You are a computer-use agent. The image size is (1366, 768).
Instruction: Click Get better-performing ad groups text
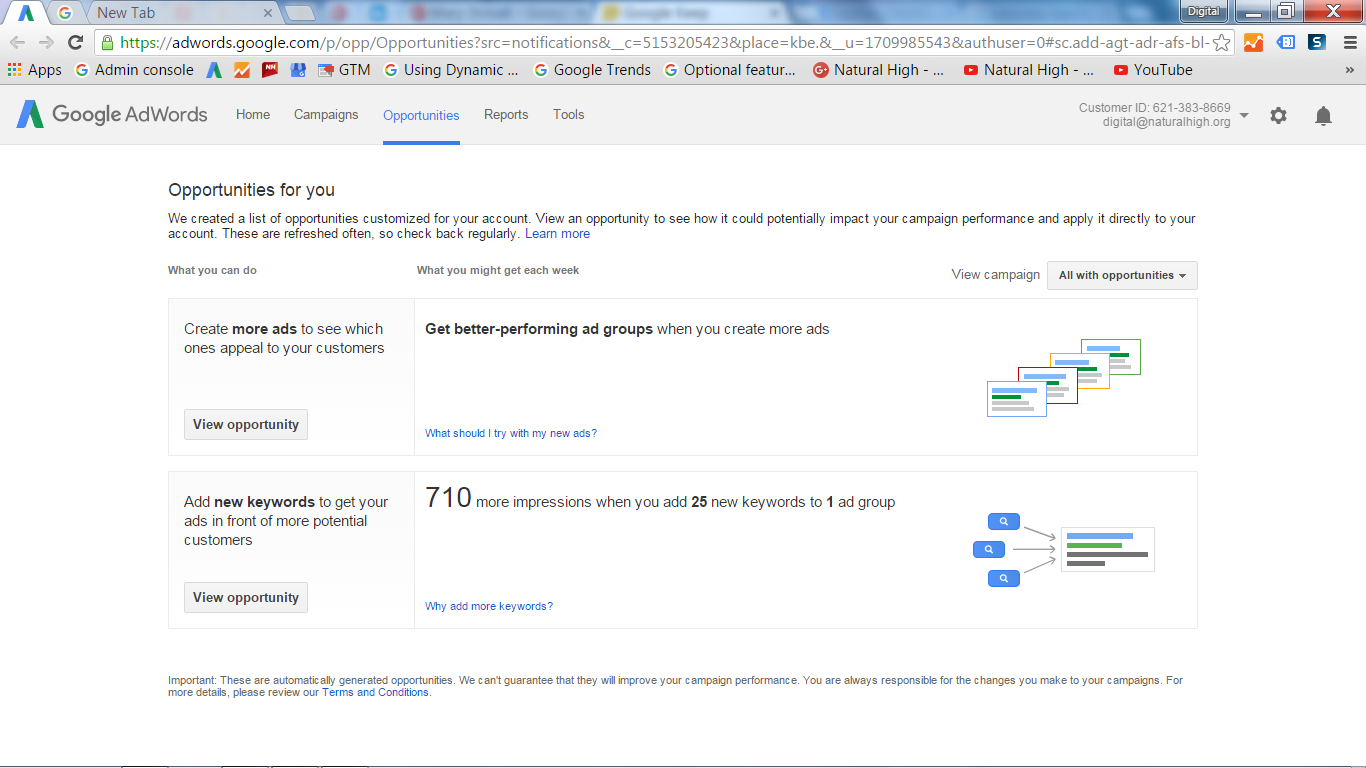click(539, 329)
